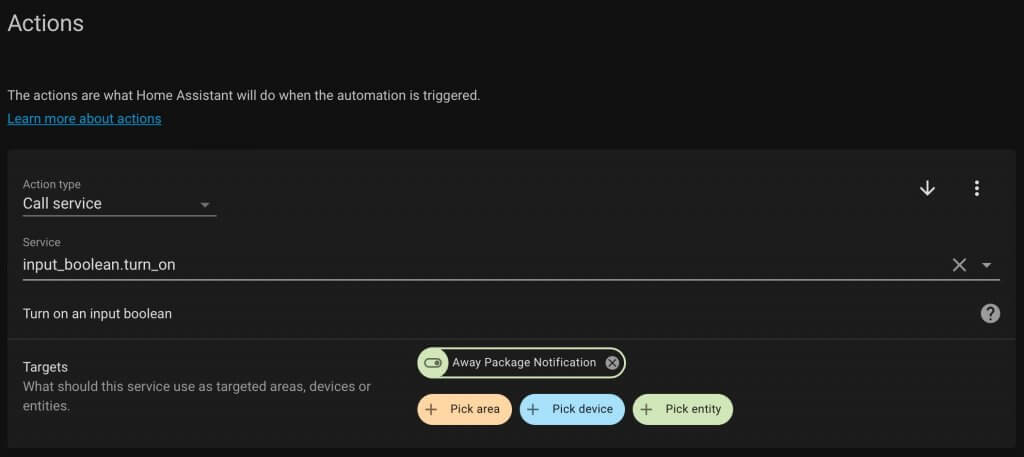Click the plus icon on Pick area
Viewport: 1024px width, 457px height.
tap(431, 409)
